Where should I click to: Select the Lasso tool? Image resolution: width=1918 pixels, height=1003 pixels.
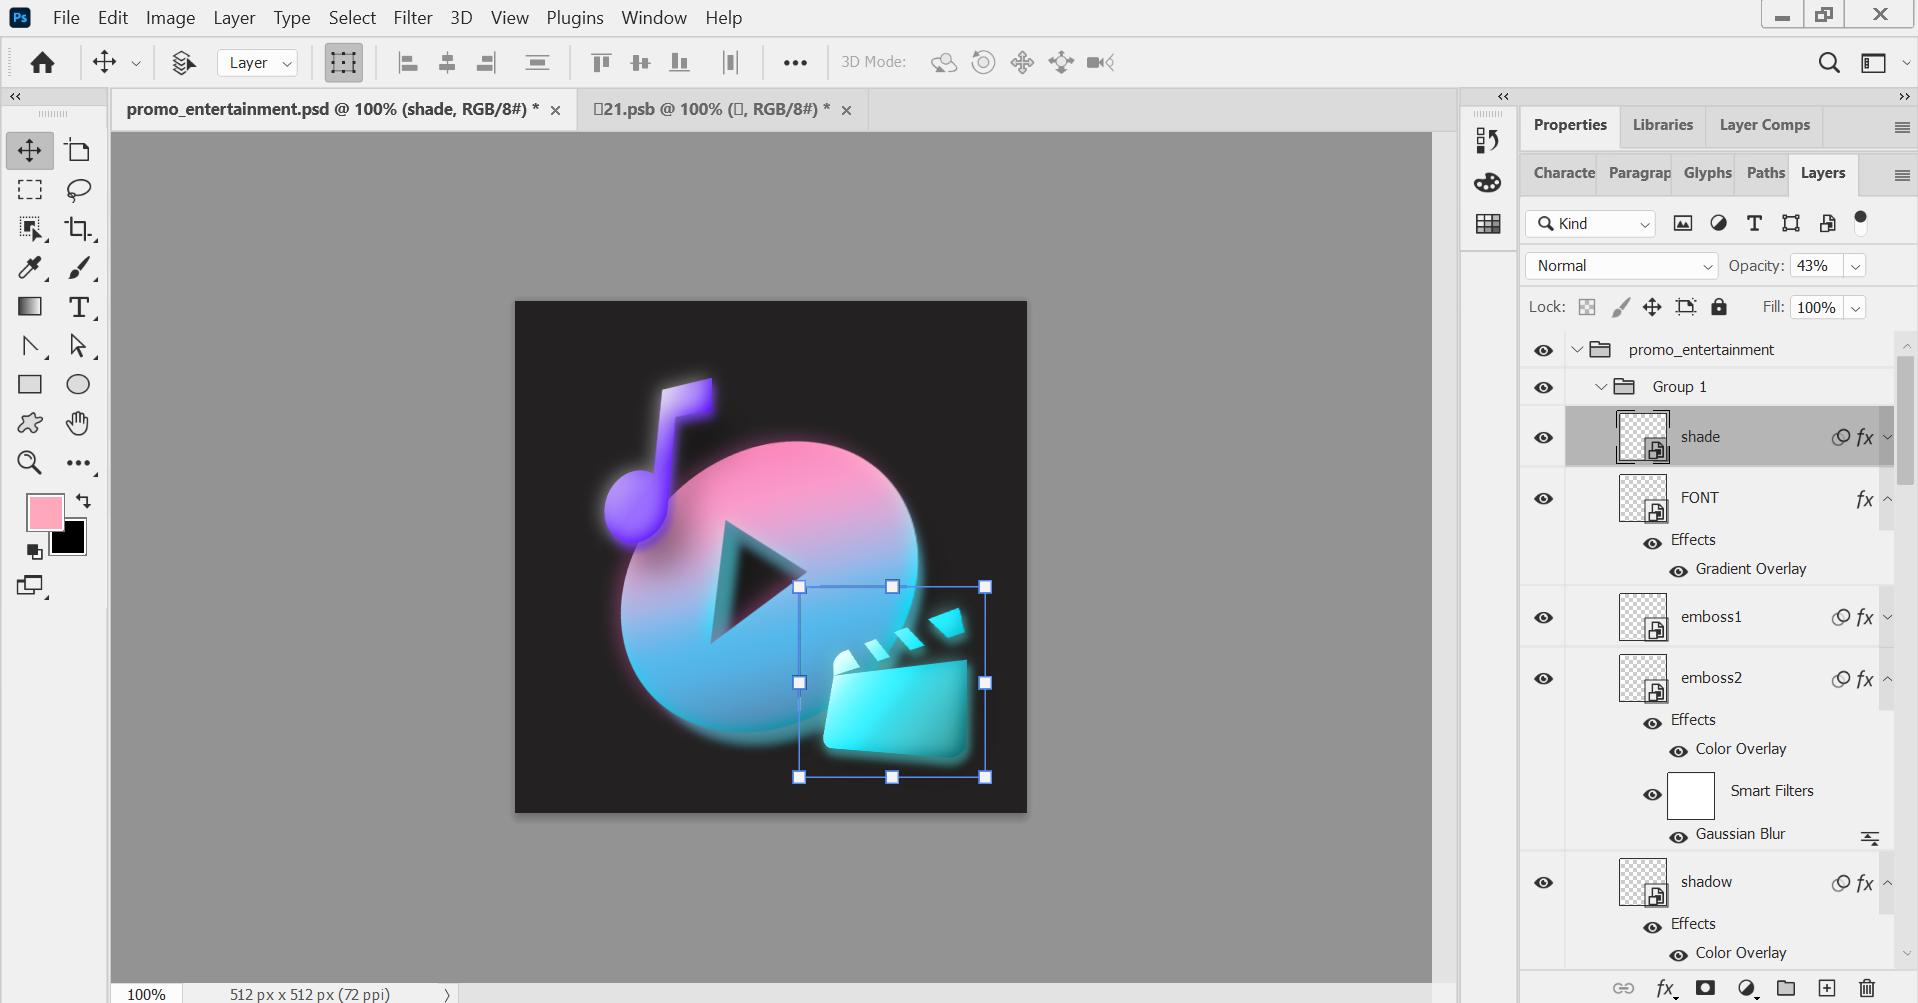(78, 189)
